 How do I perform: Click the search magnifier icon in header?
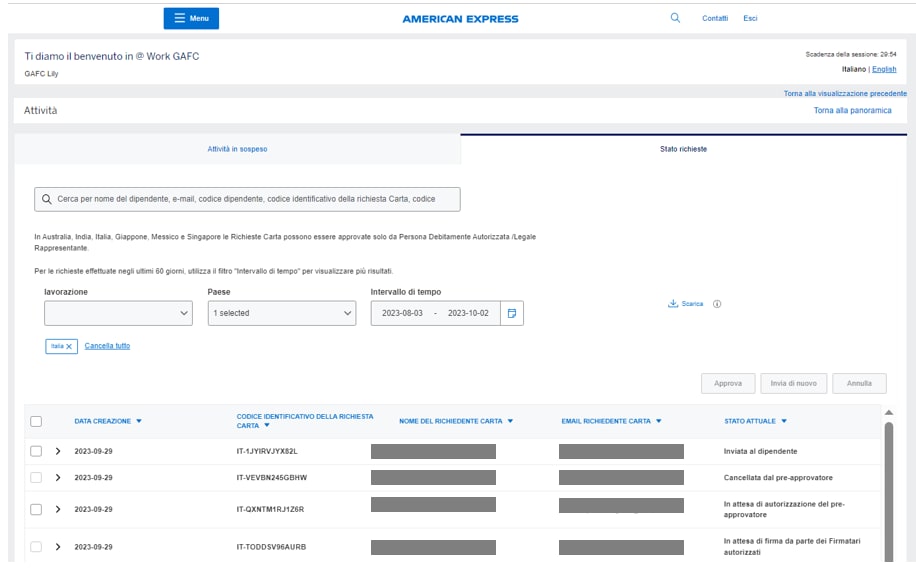[x=675, y=18]
